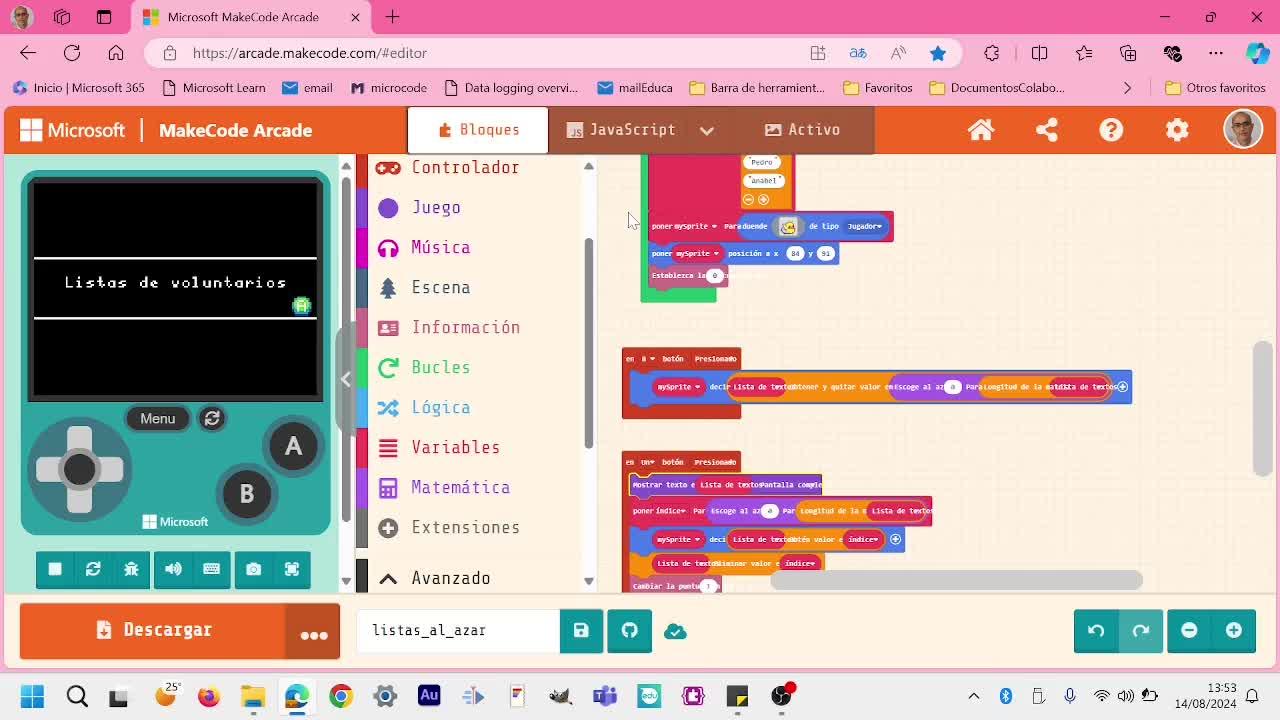
Task: Open Adobe Audition from taskbar
Action: click(429, 696)
